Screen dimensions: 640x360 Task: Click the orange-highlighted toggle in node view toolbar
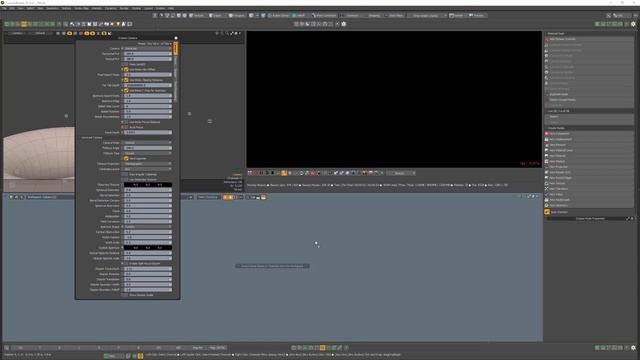(228, 197)
